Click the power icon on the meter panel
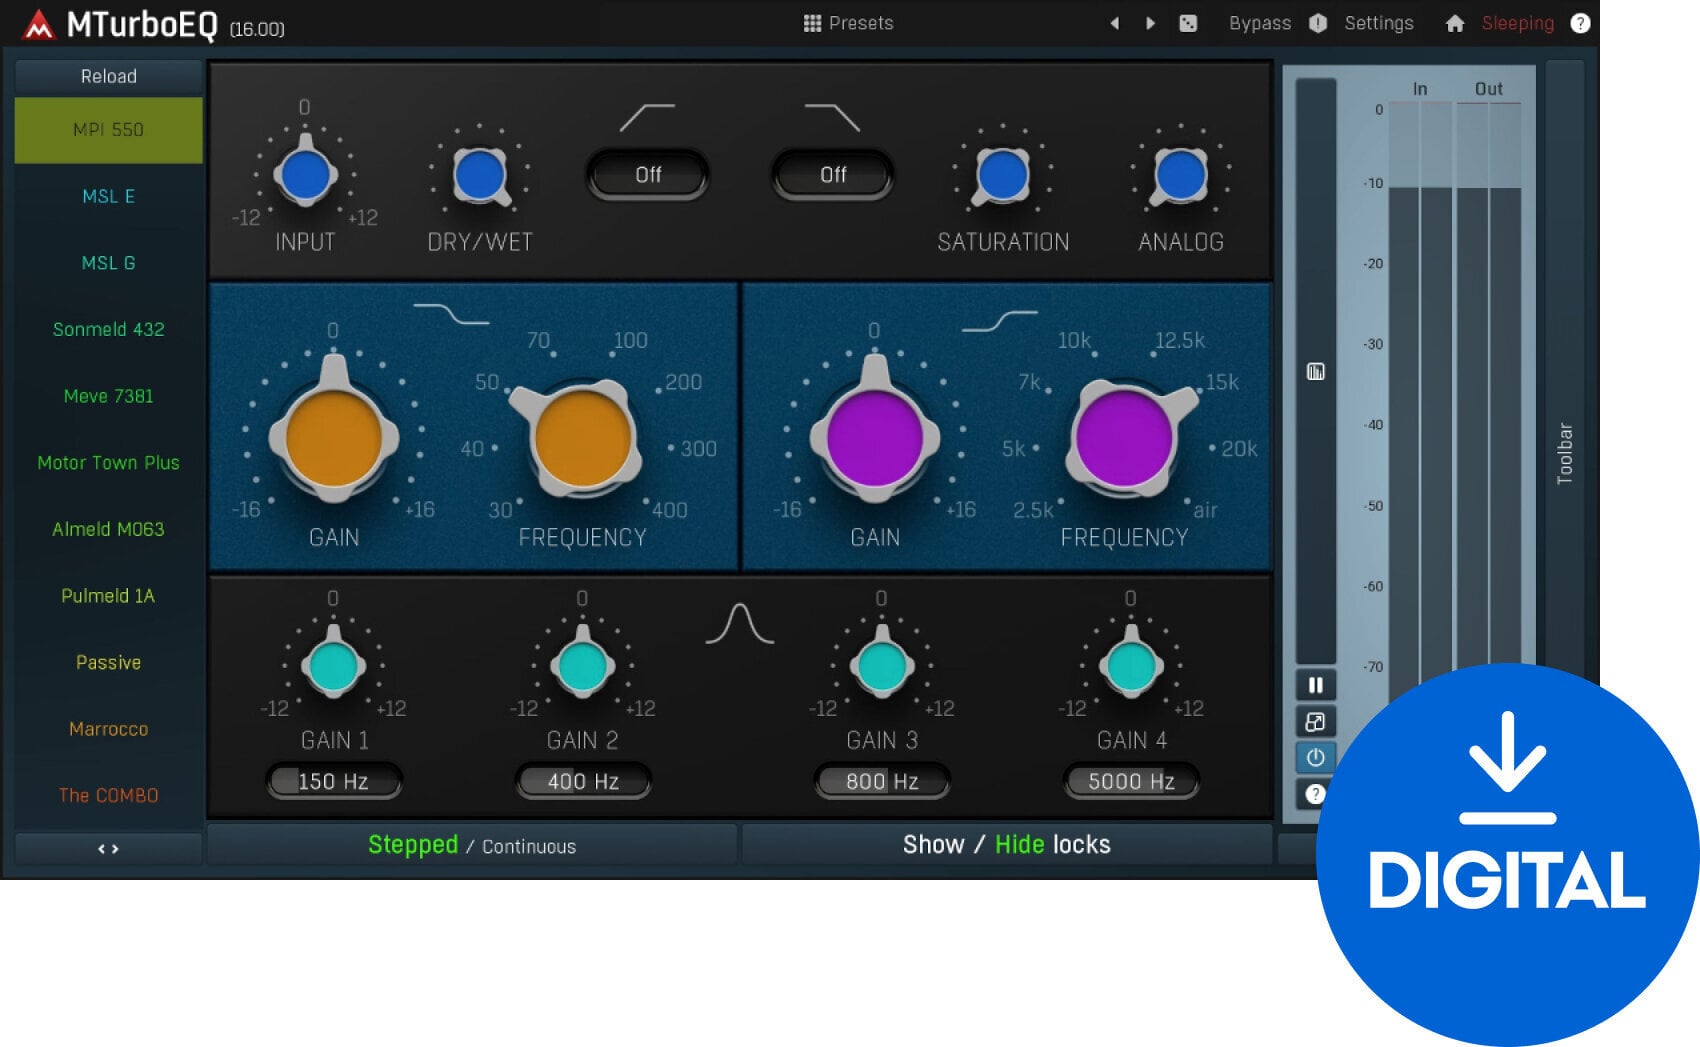Image resolution: width=1700 pixels, height=1047 pixels. pyautogui.click(x=1315, y=757)
